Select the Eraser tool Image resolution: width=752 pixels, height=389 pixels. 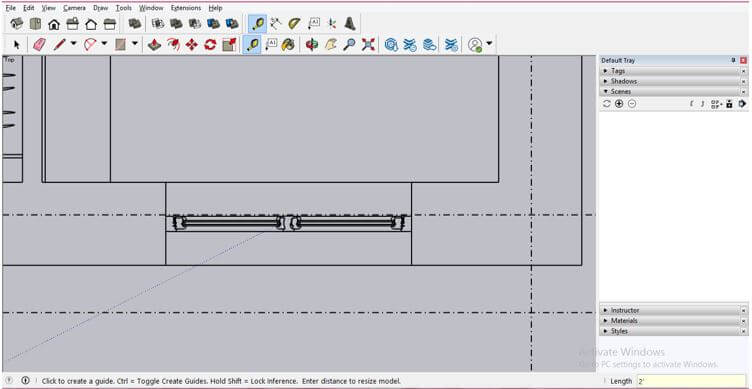coord(40,45)
